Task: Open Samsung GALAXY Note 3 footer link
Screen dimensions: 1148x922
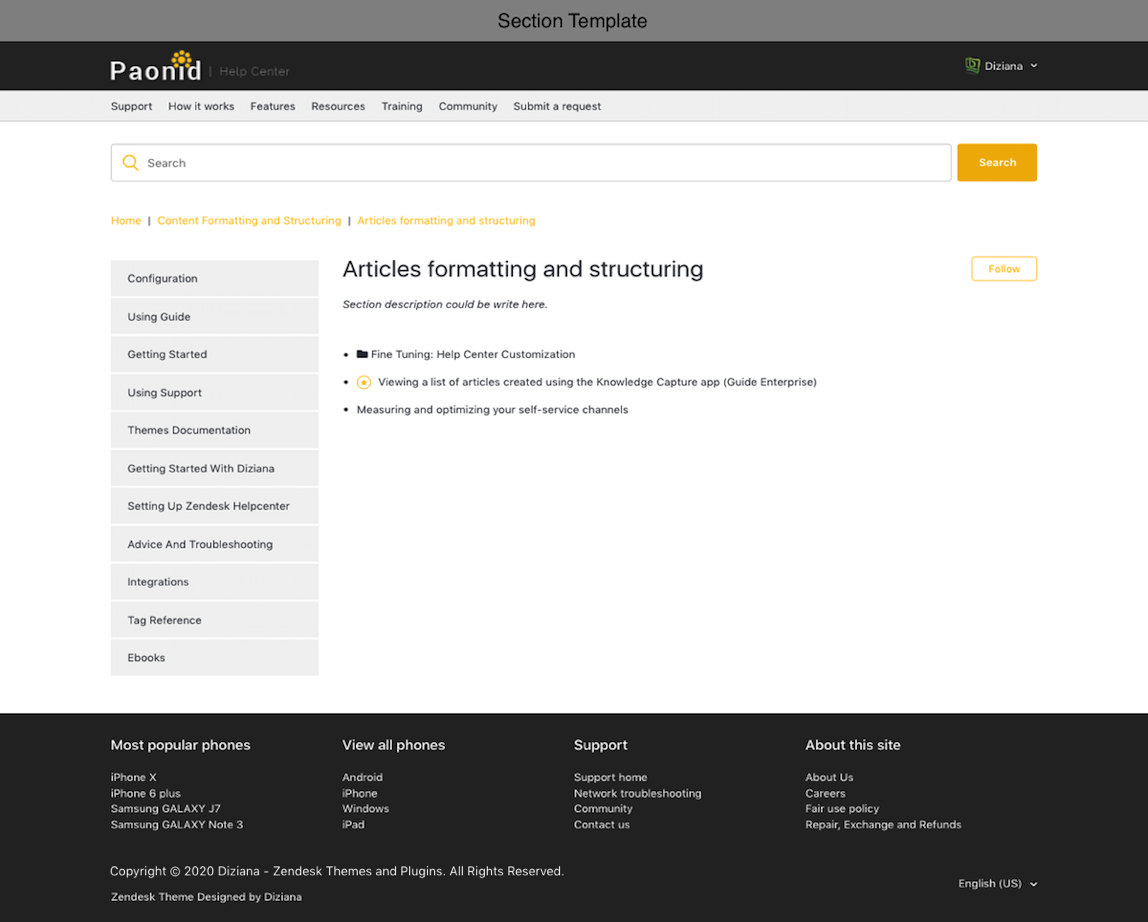Action: click(176, 825)
